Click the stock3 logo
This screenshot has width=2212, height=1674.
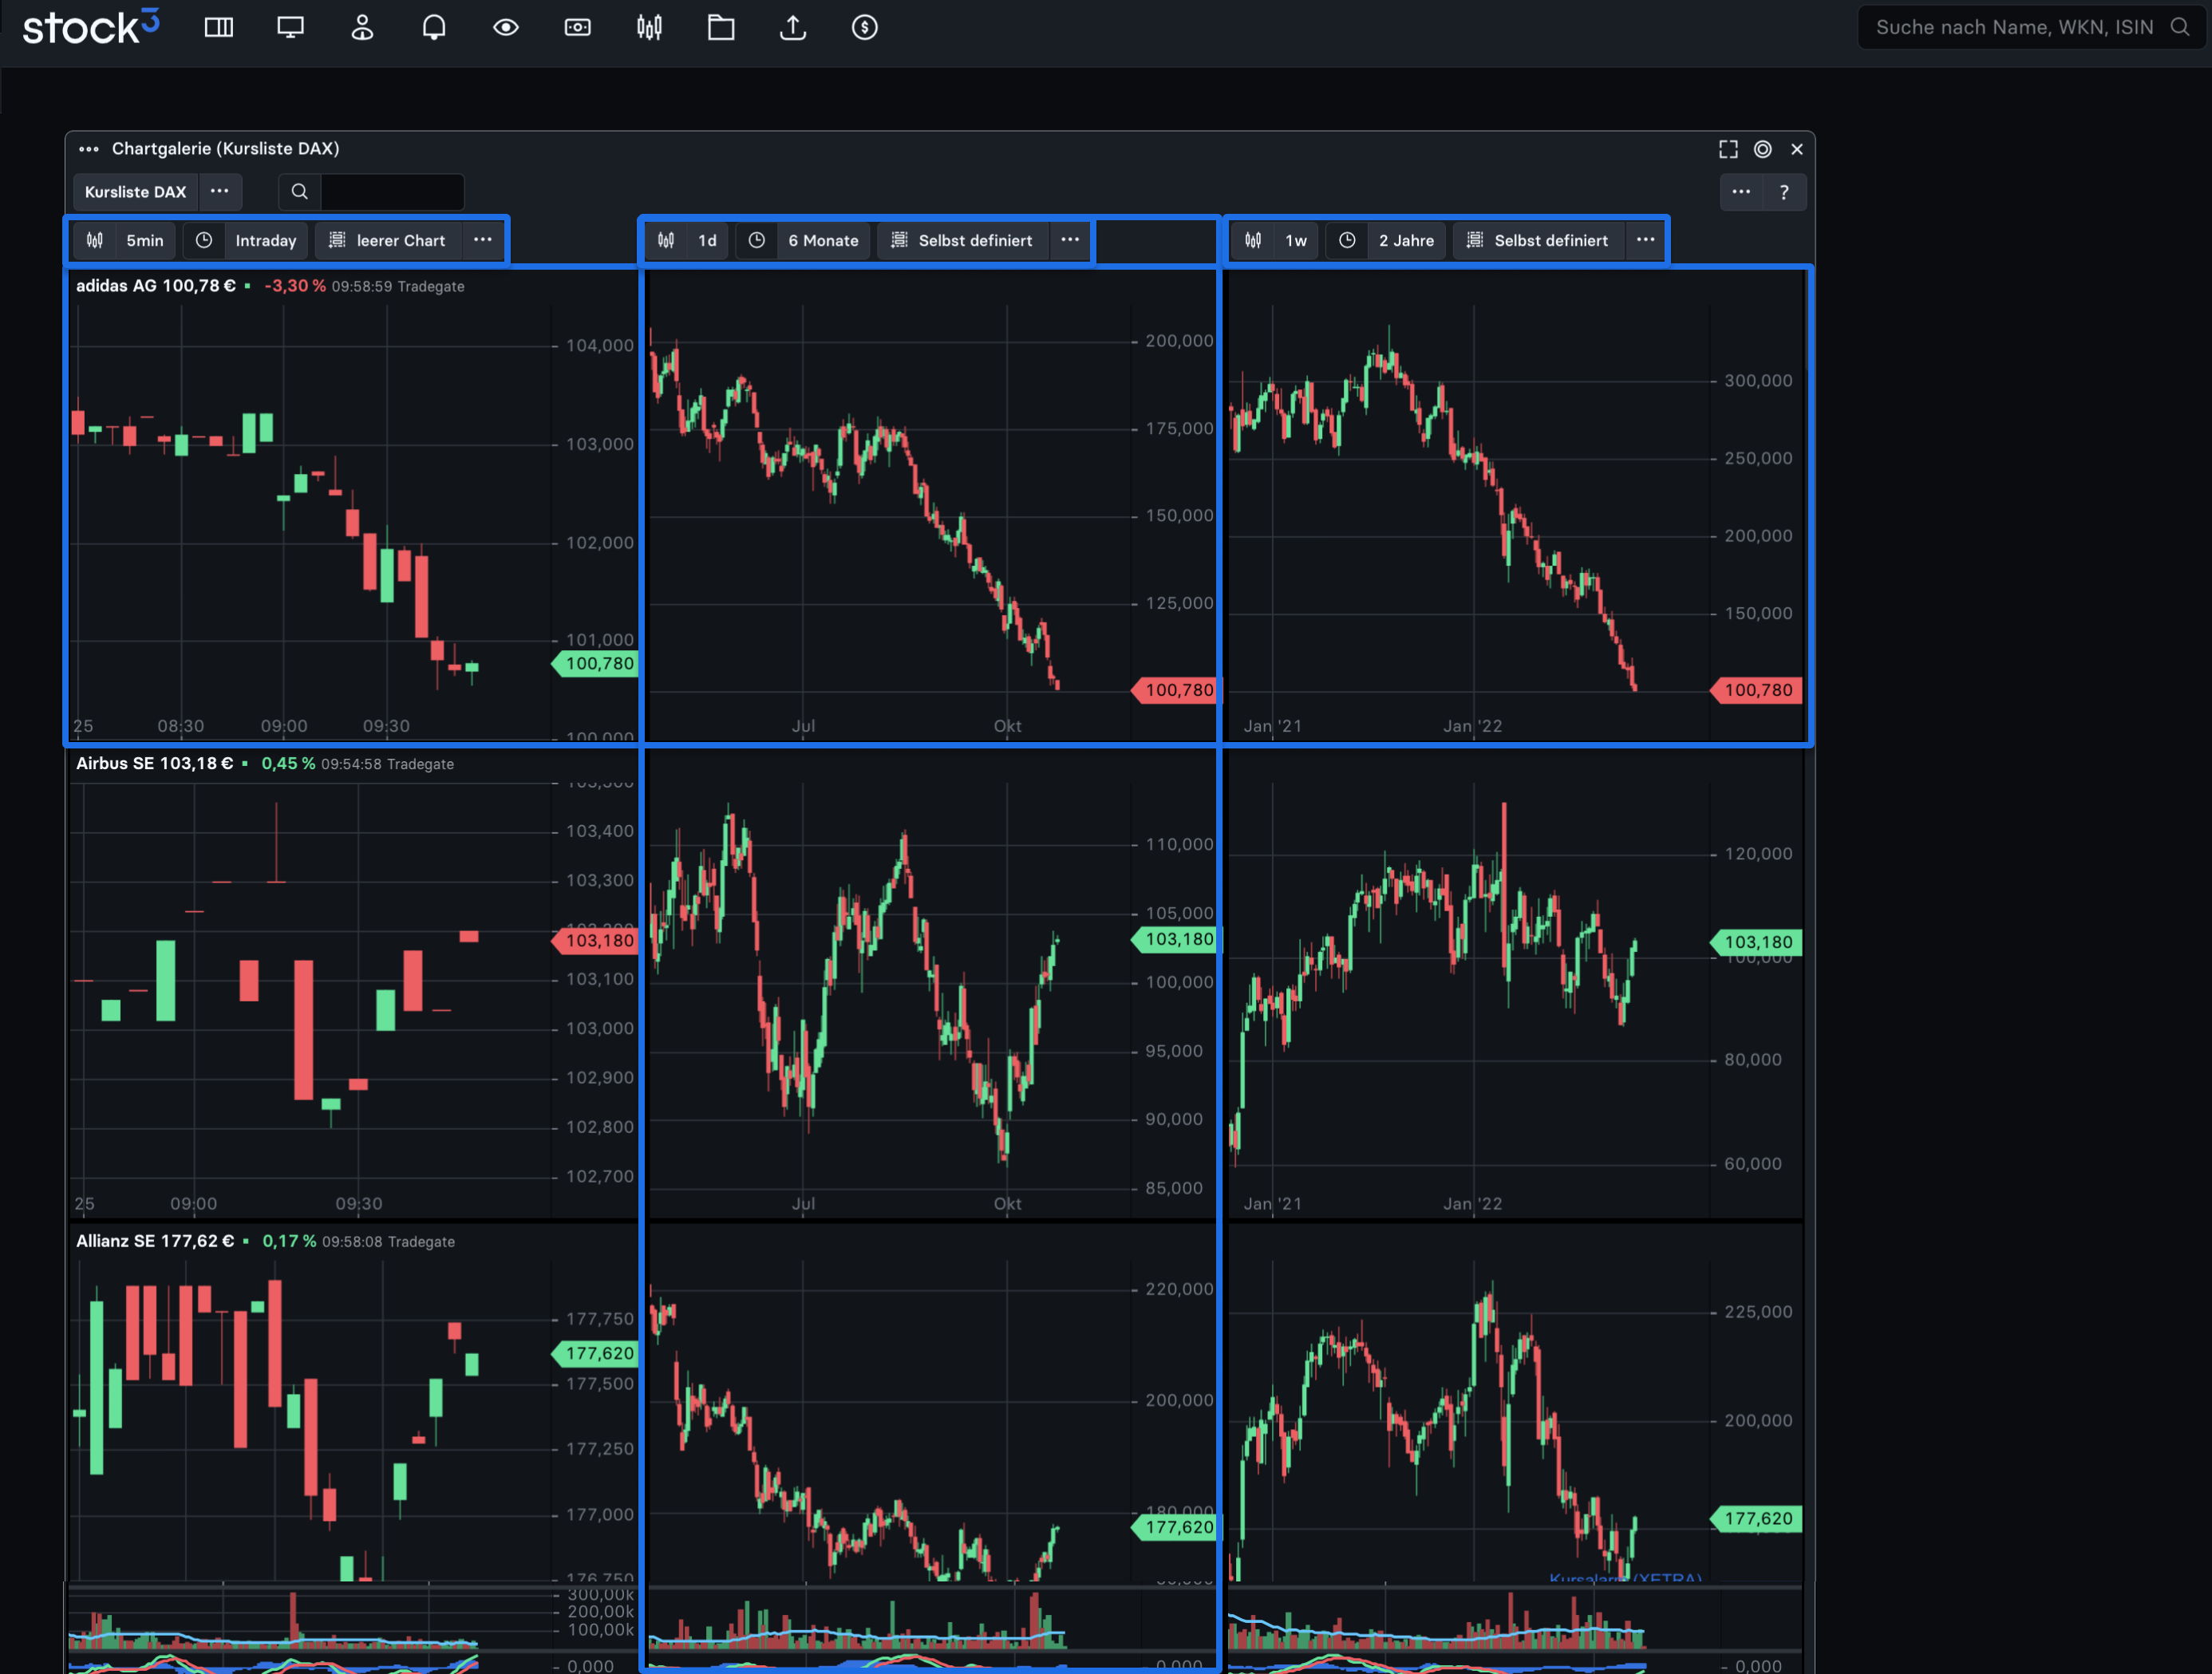(91, 27)
